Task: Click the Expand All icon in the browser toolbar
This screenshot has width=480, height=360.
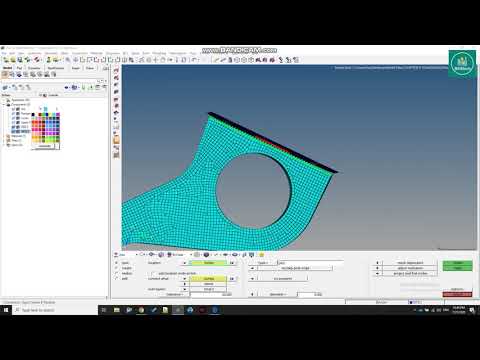Action: (97, 87)
